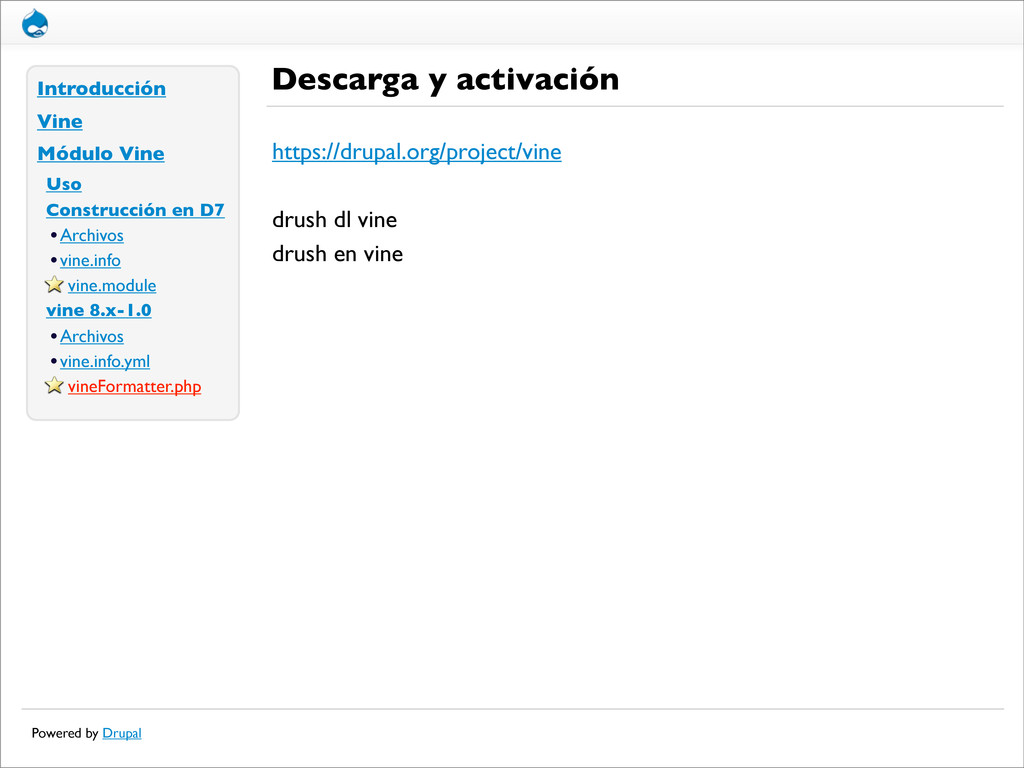Click the Drupal link in footer

coord(122,733)
